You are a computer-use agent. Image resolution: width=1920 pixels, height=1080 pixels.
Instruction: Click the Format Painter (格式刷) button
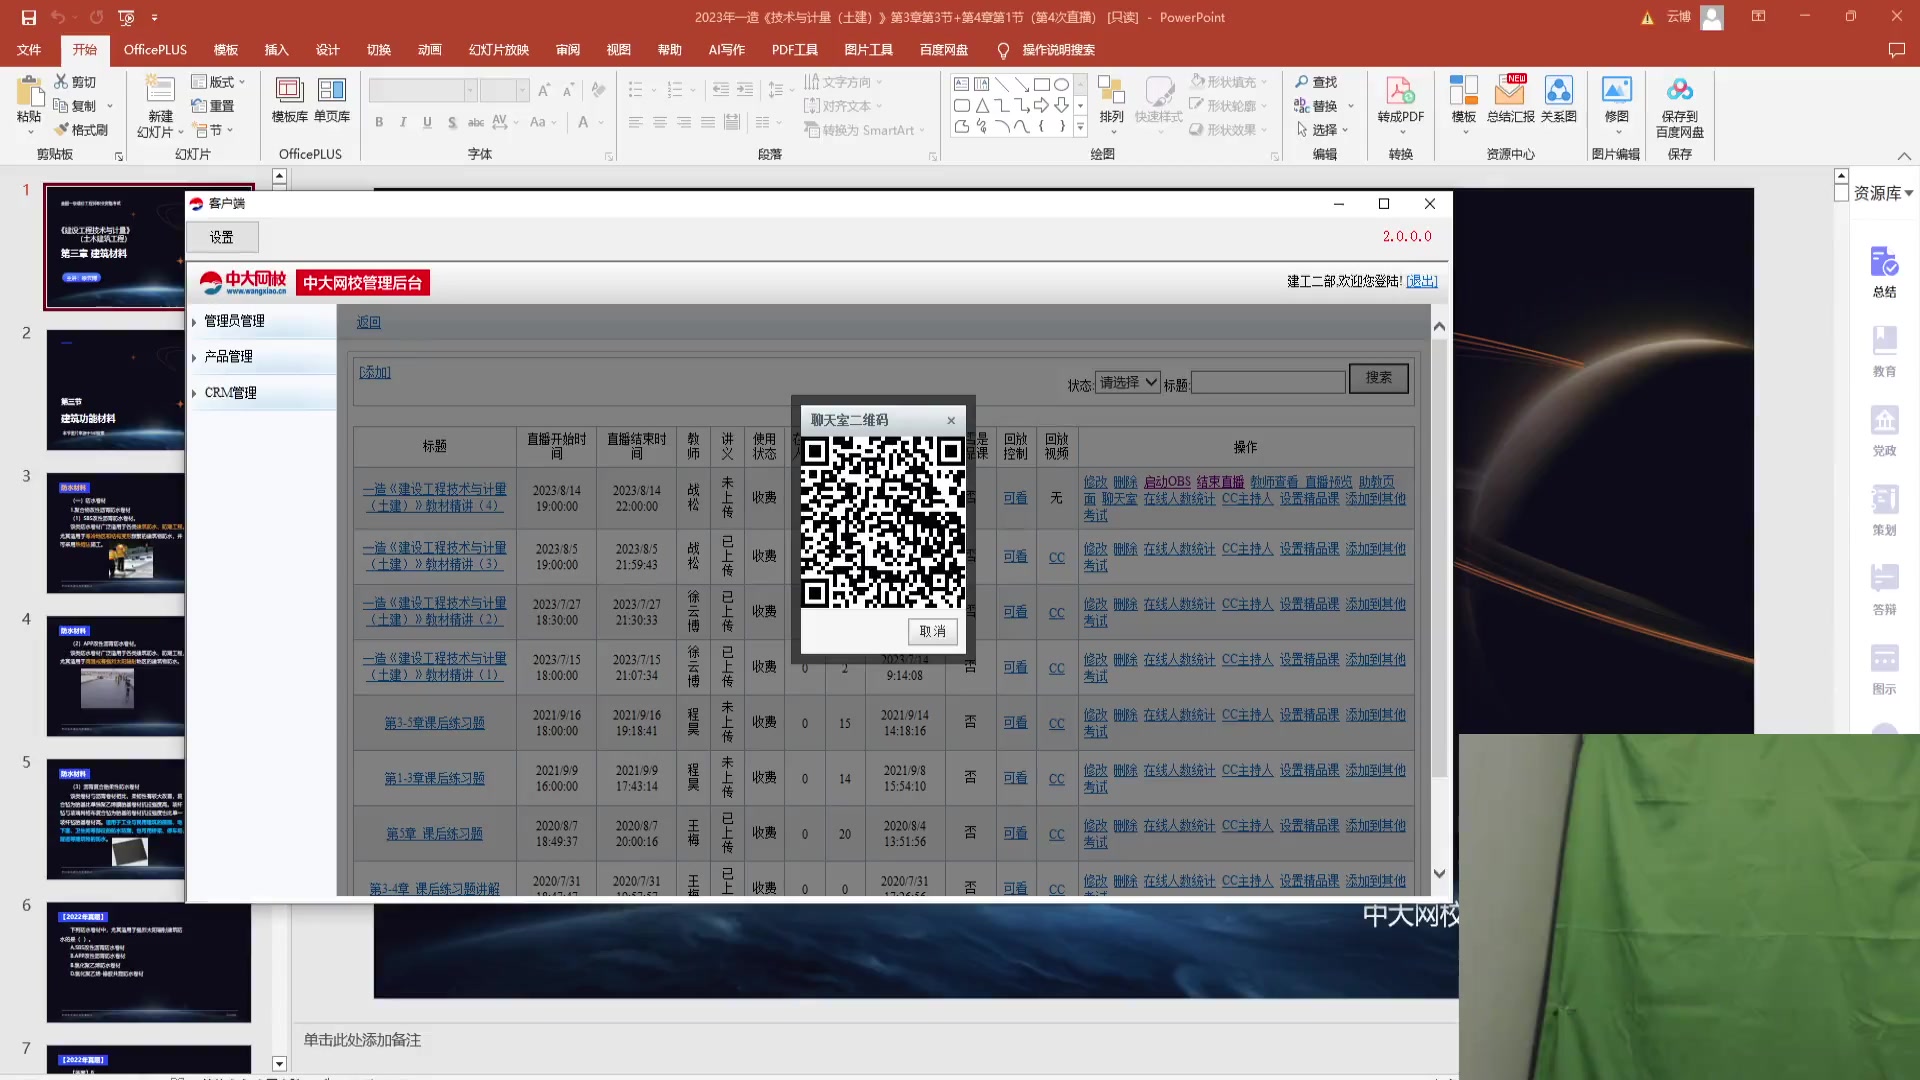pos(81,130)
